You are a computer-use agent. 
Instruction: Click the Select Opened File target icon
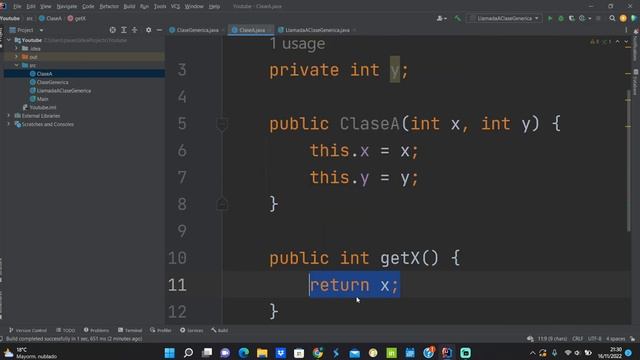click(112, 30)
